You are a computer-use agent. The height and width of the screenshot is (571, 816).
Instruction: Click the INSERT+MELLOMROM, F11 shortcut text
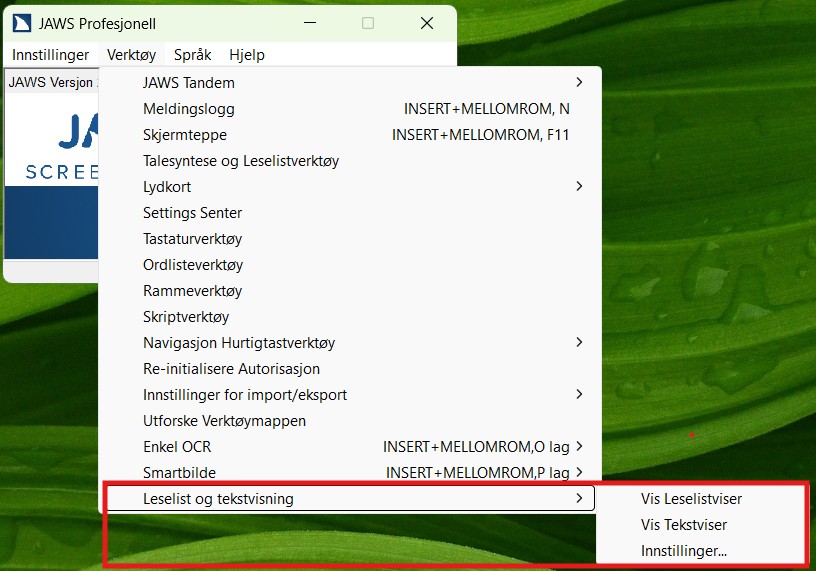click(481, 135)
